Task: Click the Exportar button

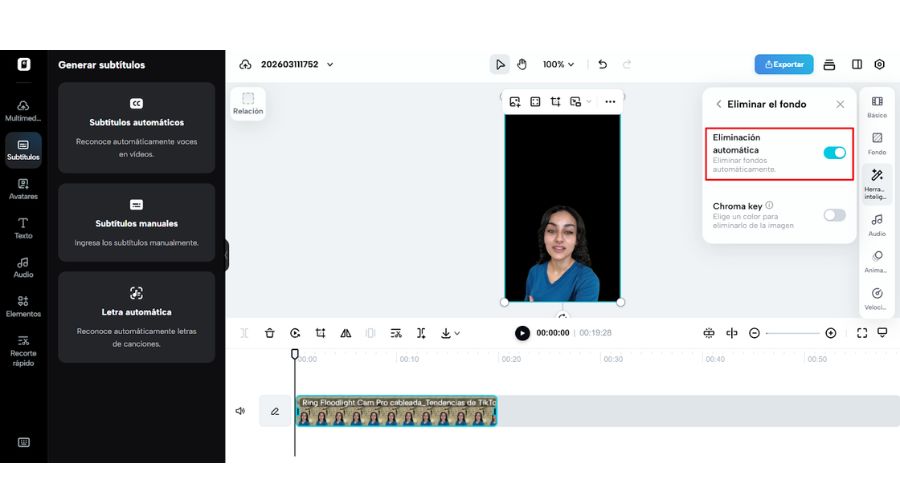Action: tap(784, 64)
